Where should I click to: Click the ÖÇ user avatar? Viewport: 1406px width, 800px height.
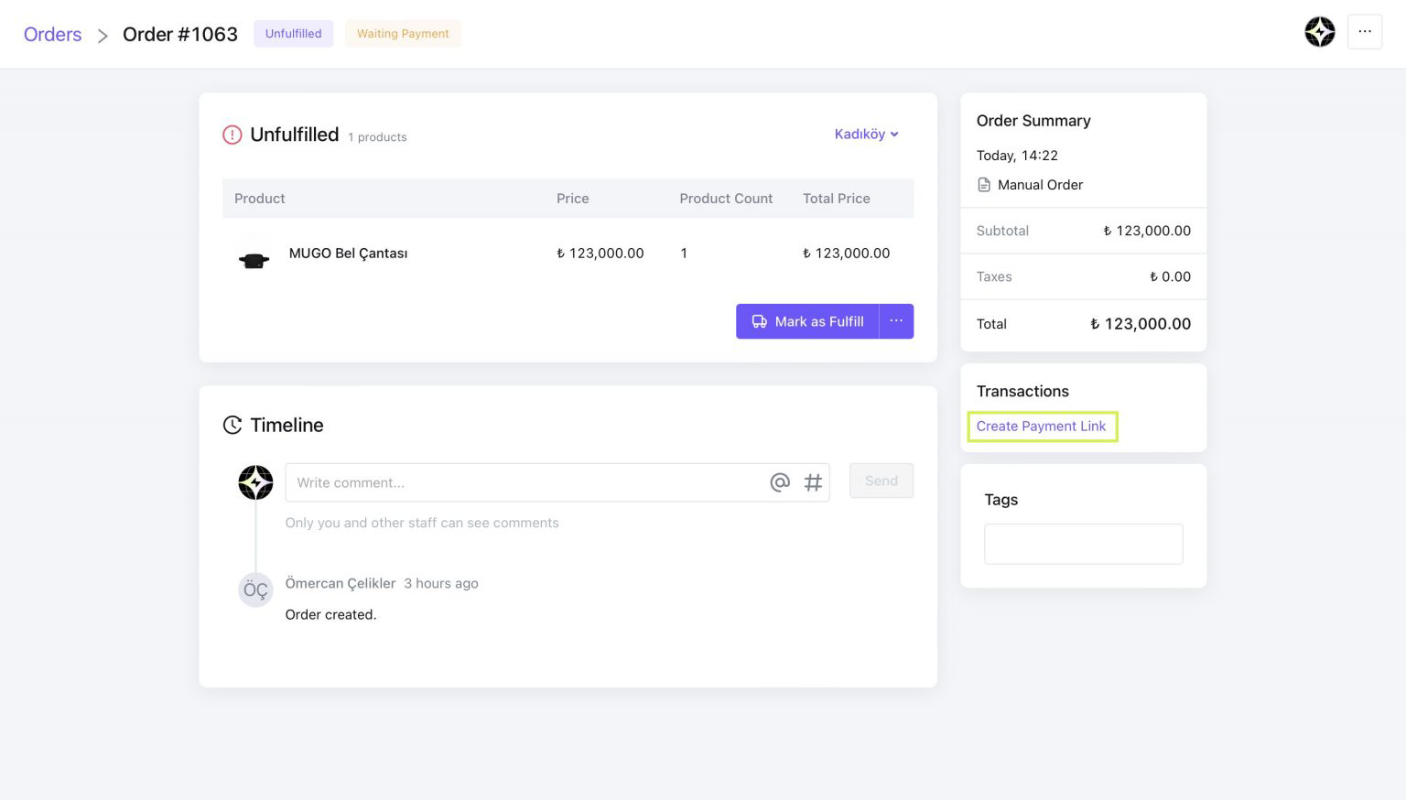[x=256, y=590]
